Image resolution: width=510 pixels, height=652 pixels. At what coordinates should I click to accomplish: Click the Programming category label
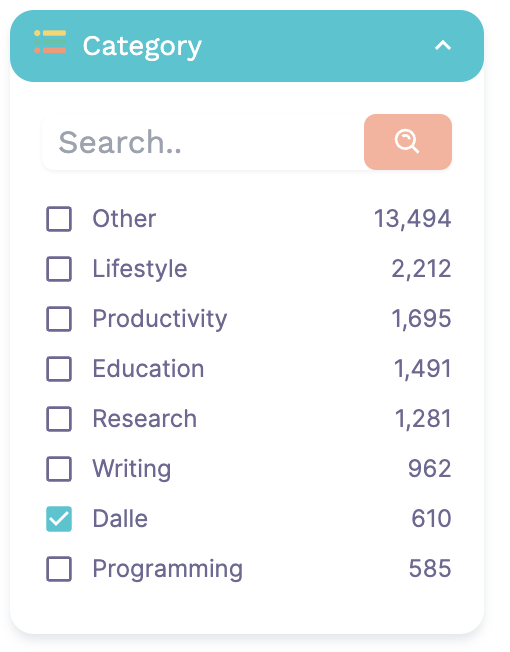click(x=168, y=569)
